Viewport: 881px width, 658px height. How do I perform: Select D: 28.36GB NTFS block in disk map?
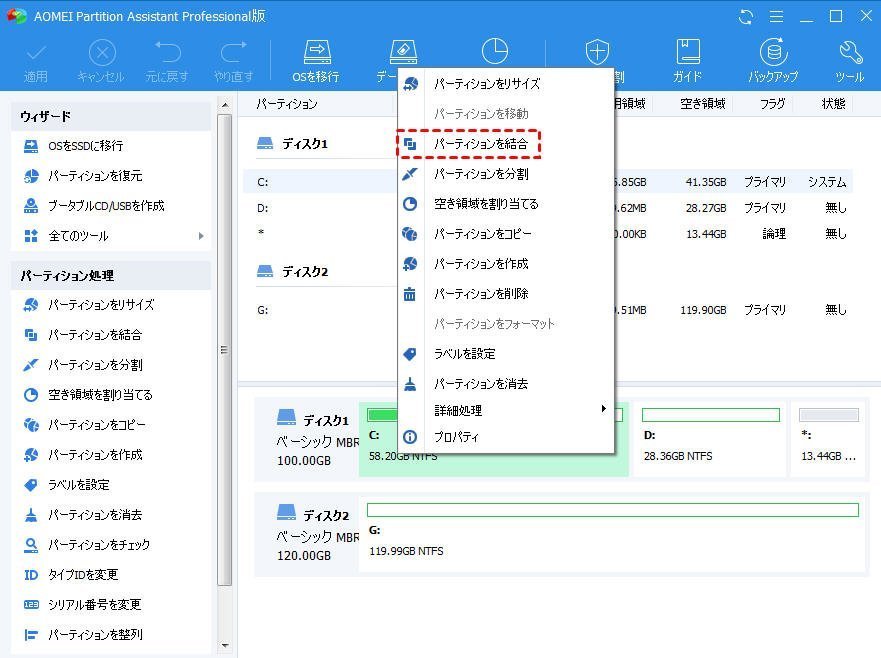[x=709, y=438]
